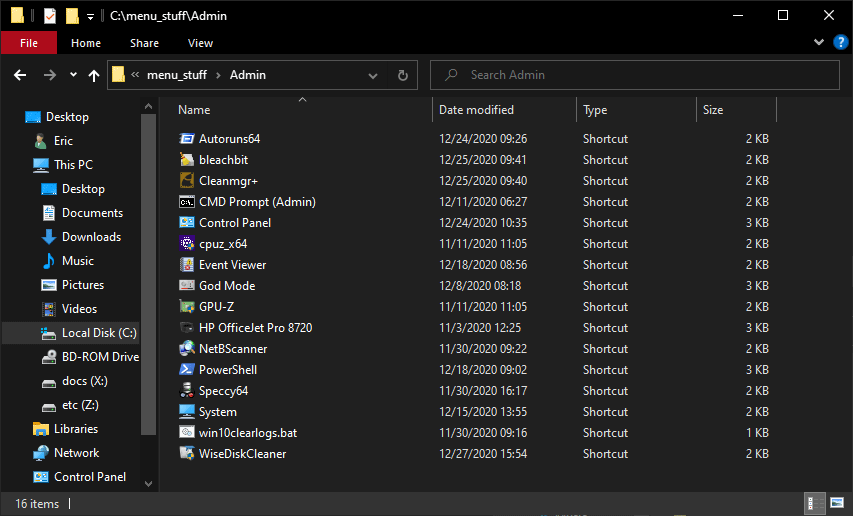Select the bleachbit shortcut icon

(x=187, y=160)
